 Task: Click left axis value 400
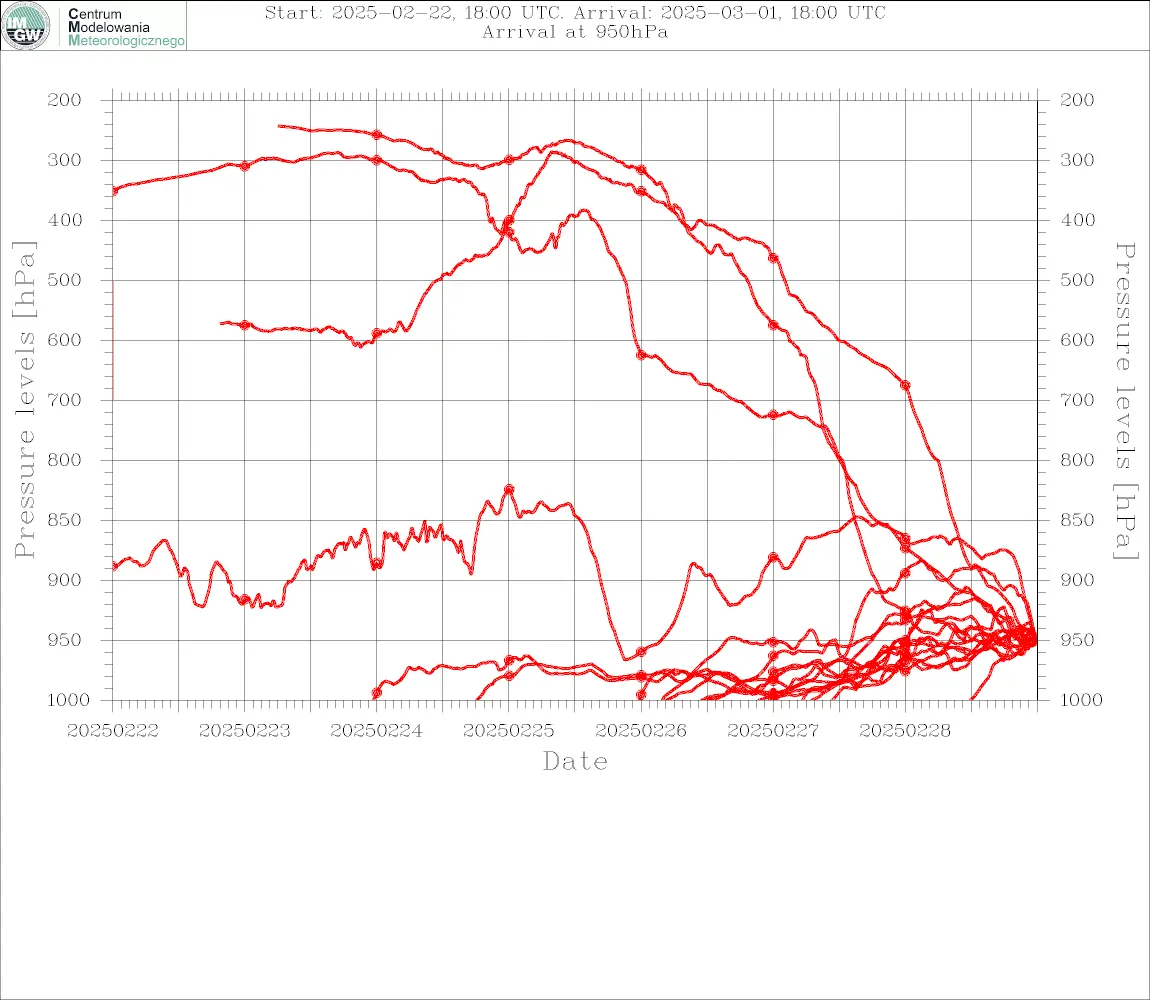point(65,220)
